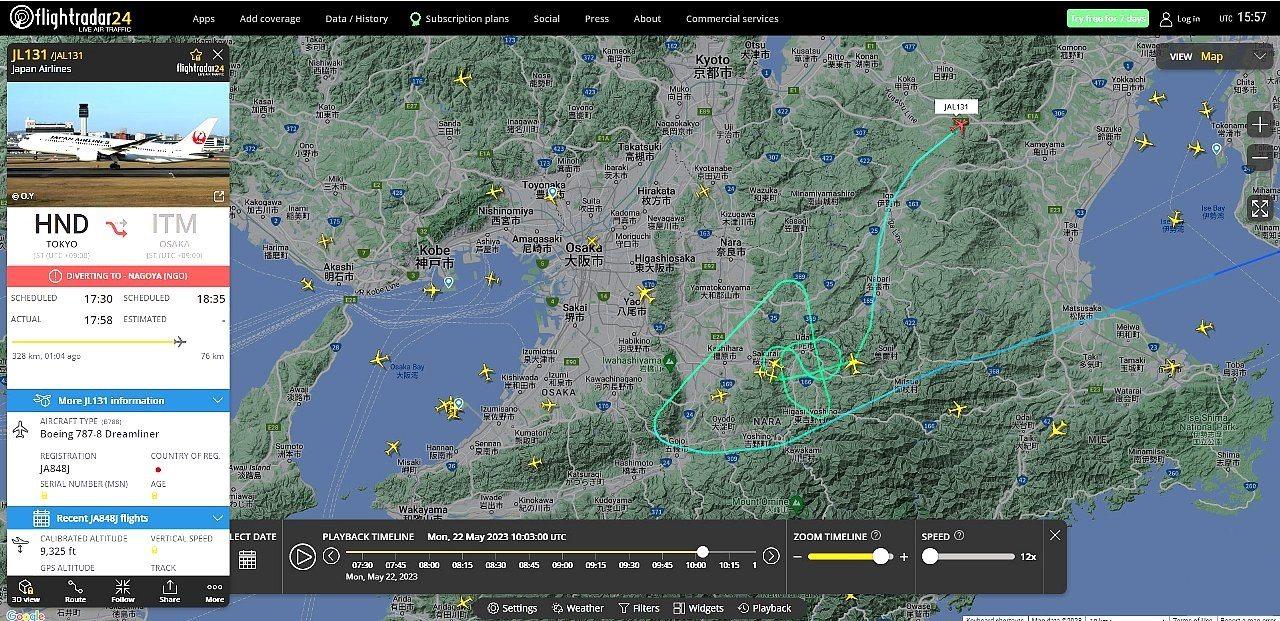The image size is (1280, 621).
Task: Open flight Filters
Action: tap(639, 608)
